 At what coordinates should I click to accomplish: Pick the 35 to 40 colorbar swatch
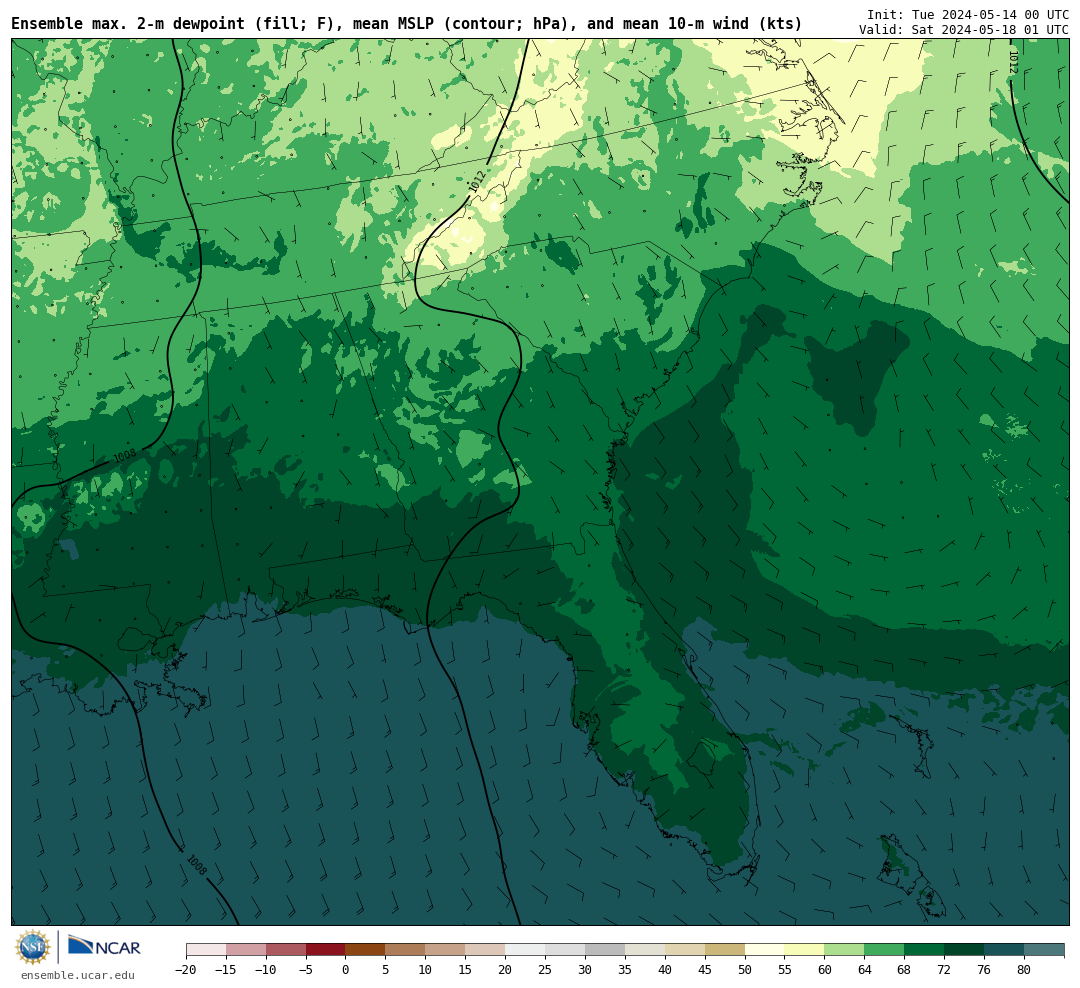click(x=645, y=950)
